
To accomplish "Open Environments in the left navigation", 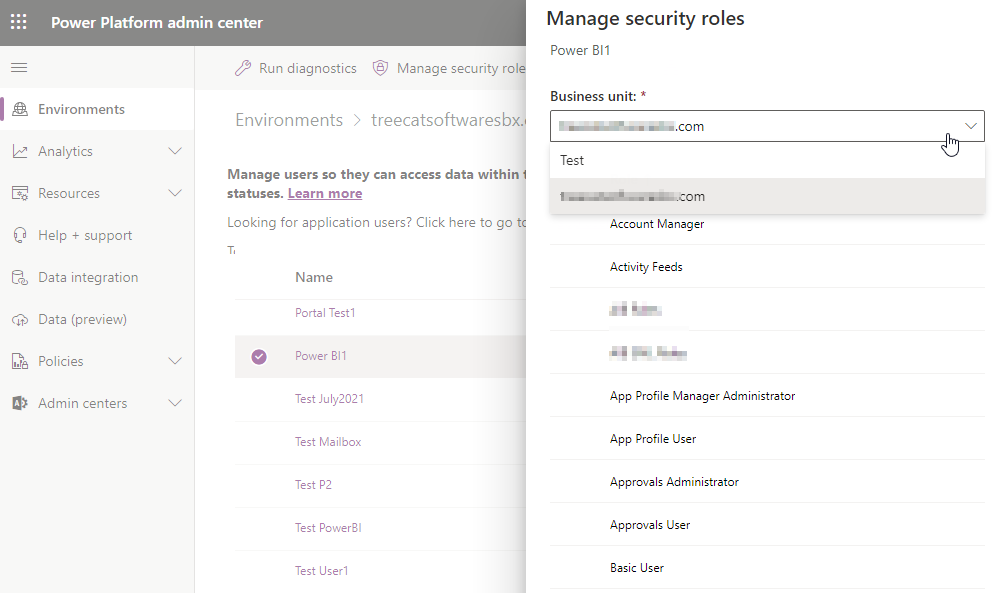I will (x=81, y=109).
